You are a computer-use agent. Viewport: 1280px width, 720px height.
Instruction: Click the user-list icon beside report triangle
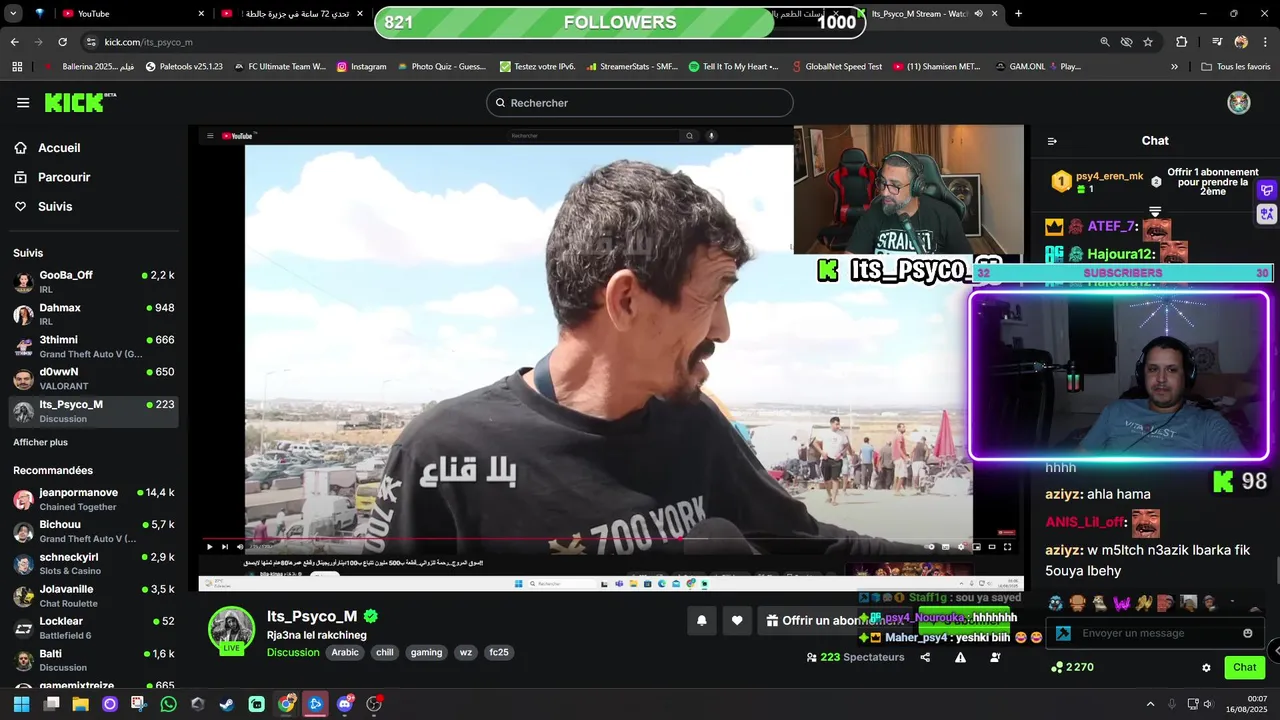point(995,657)
